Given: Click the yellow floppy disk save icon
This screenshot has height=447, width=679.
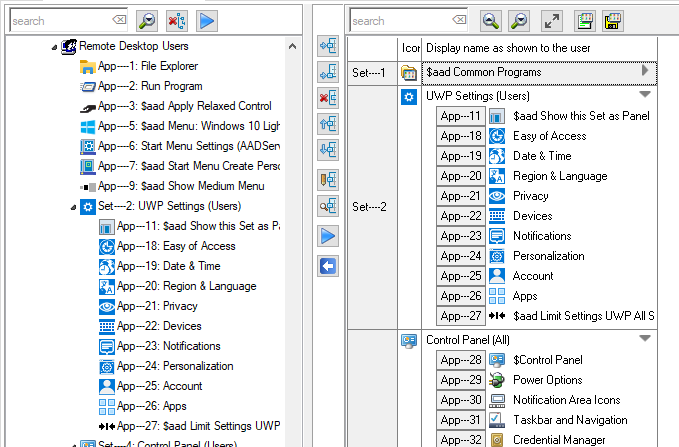Looking at the screenshot, I should [614, 20].
